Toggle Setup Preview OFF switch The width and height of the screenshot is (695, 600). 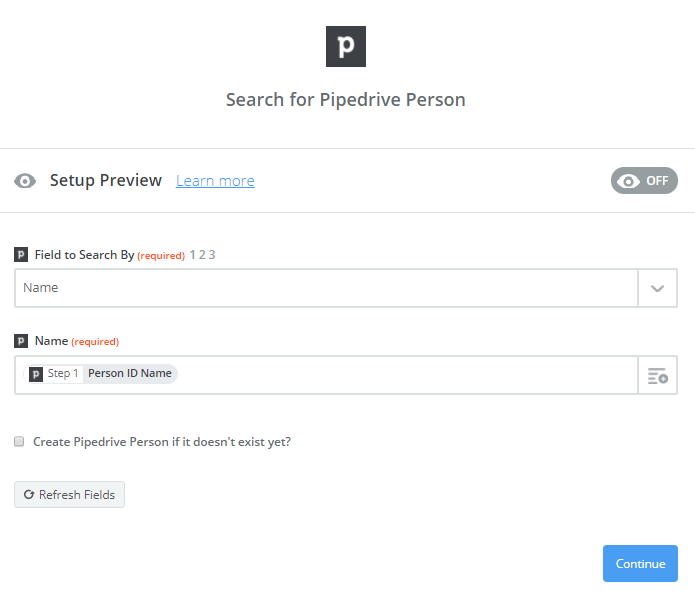tap(644, 180)
